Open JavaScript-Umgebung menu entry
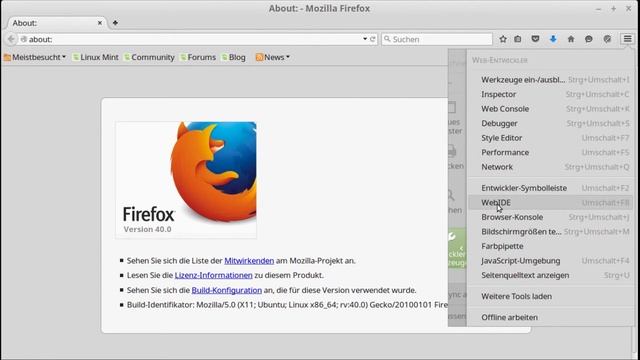640x360 pixels. (x=550, y=261)
